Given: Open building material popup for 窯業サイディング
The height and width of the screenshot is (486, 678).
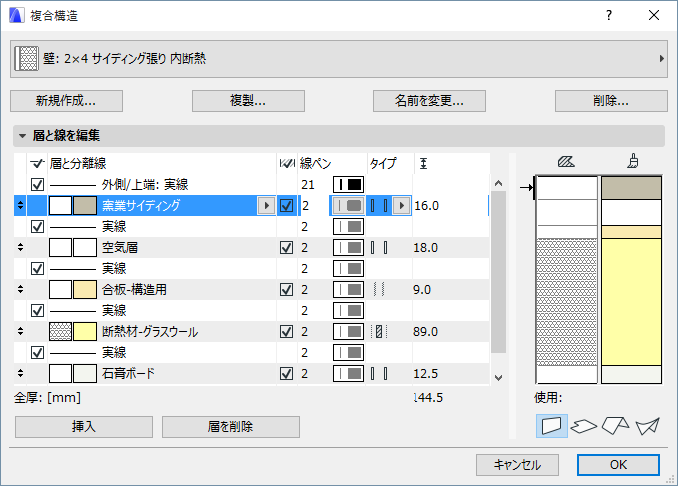Looking at the screenshot, I should coord(266,205).
